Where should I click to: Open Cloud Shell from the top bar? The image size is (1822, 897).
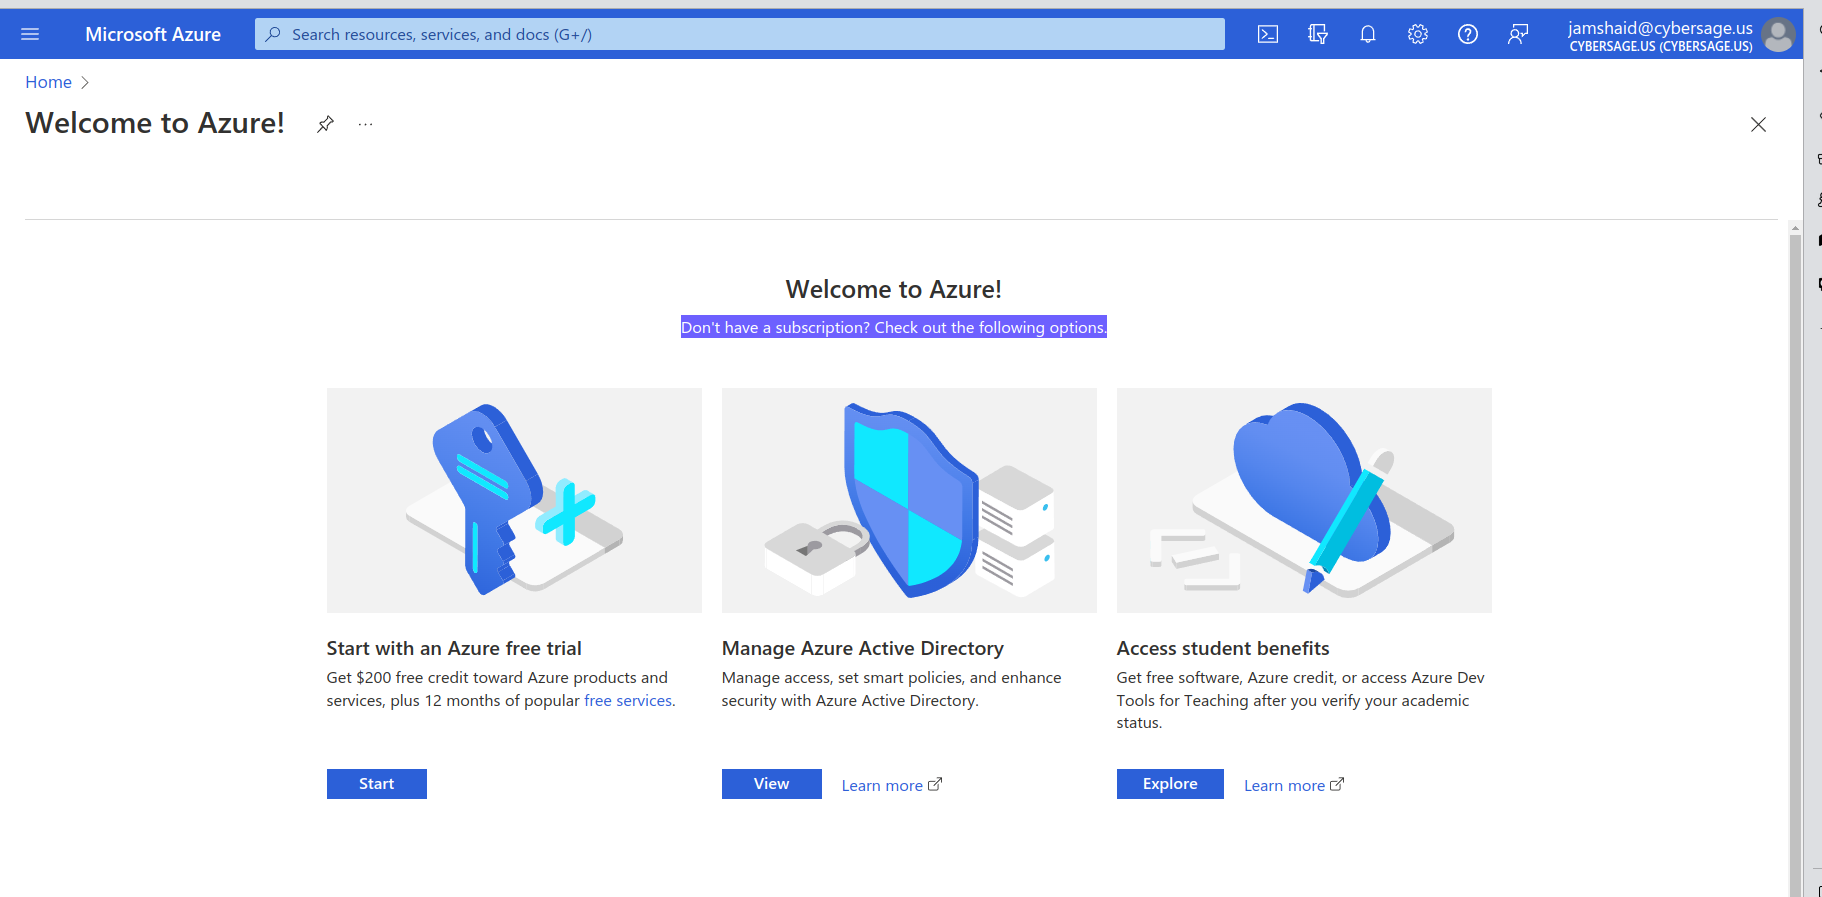click(x=1268, y=34)
